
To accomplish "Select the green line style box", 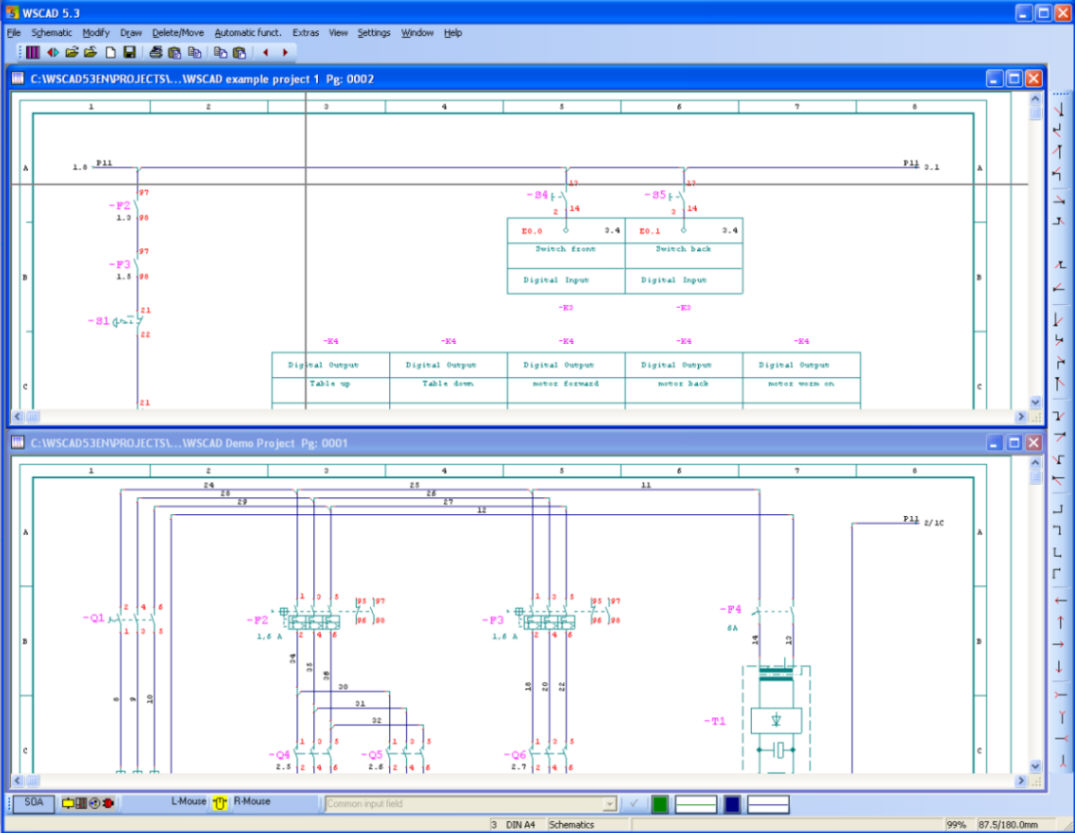I will click(696, 804).
